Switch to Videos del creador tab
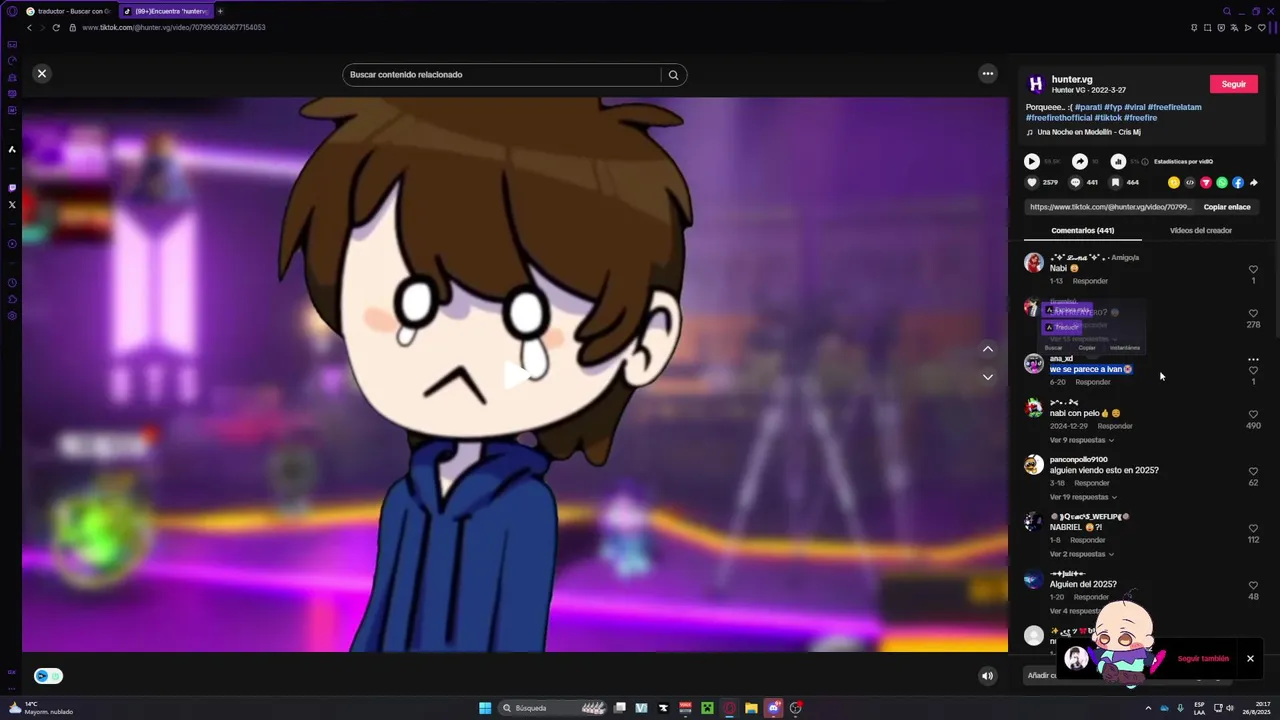The height and width of the screenshot is (720, 1280). (x=1200, y=230)
